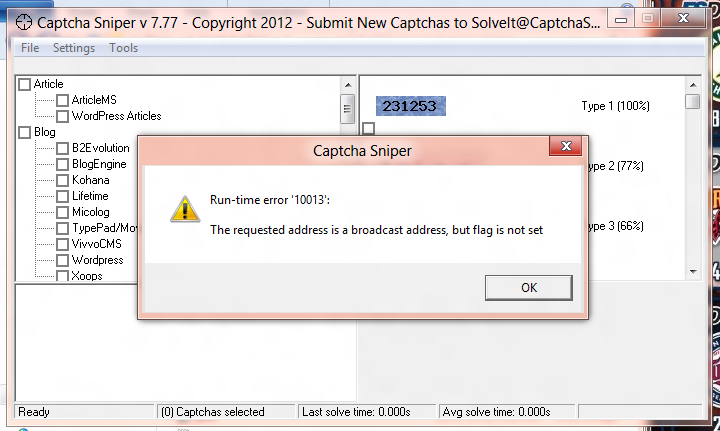Click the platform tree scrollbar thumb

point(348,109)
